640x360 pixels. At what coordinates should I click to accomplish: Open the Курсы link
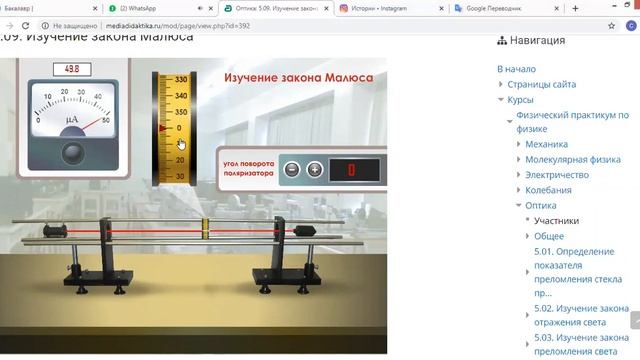(x=520, y=100)
